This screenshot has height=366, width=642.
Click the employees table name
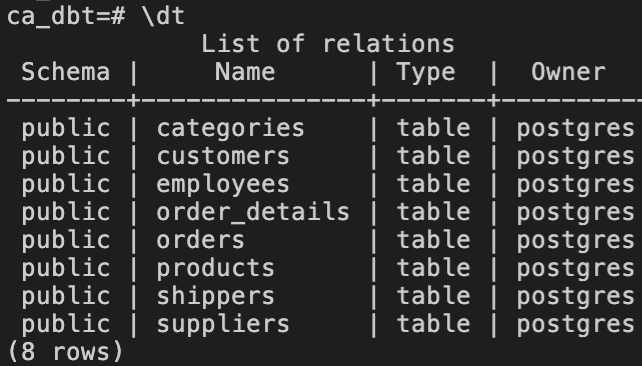223,185
